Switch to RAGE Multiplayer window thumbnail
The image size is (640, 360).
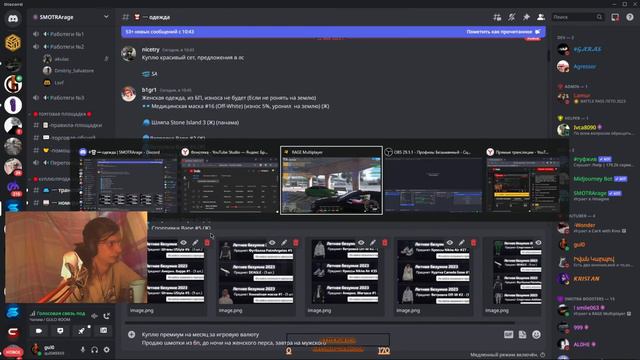click(x=331, y=180)
